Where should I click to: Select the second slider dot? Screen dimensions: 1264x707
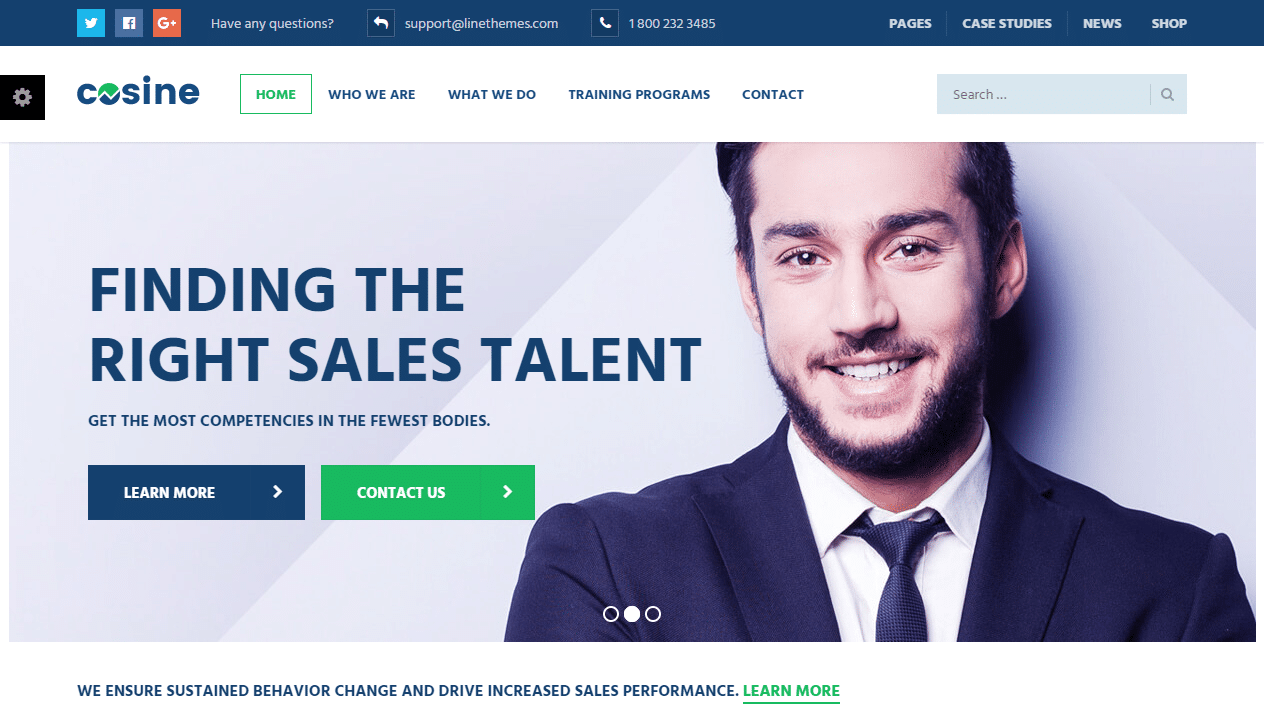632,614
